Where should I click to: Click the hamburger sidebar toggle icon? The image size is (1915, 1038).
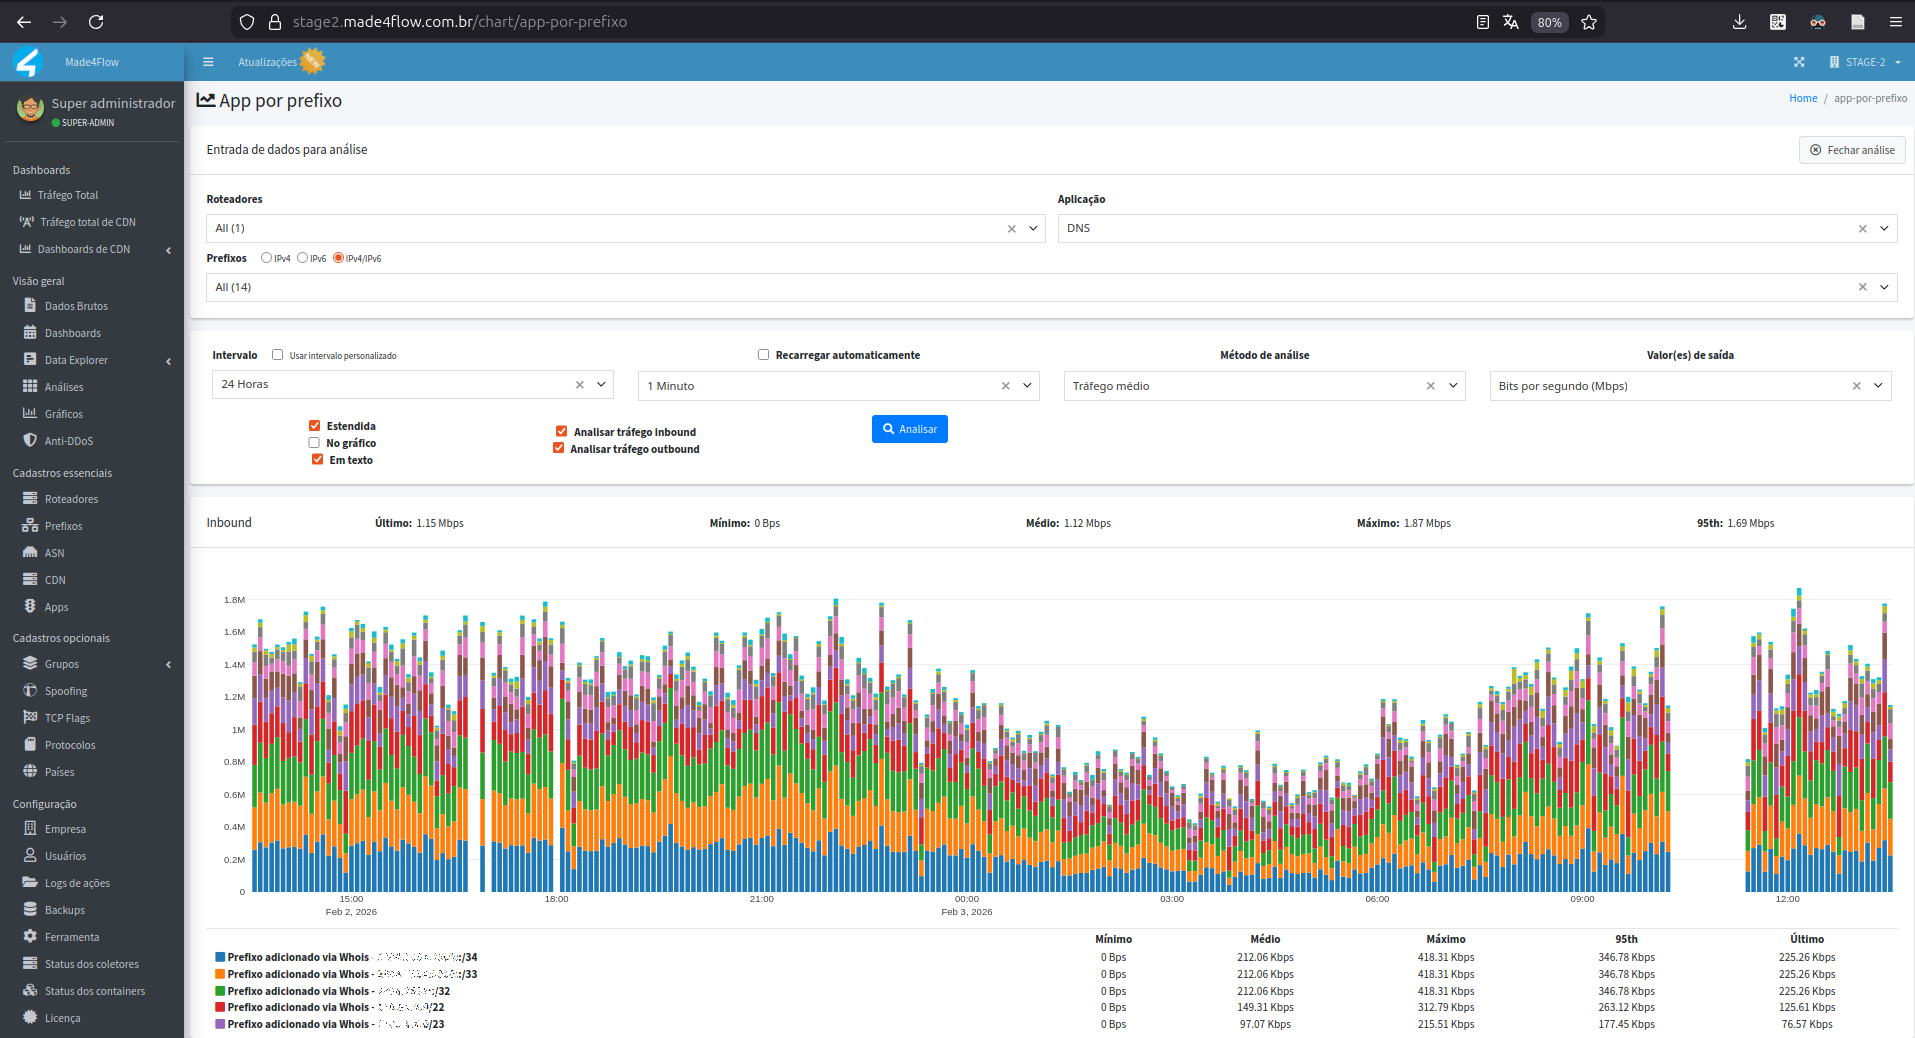[208, 62]
